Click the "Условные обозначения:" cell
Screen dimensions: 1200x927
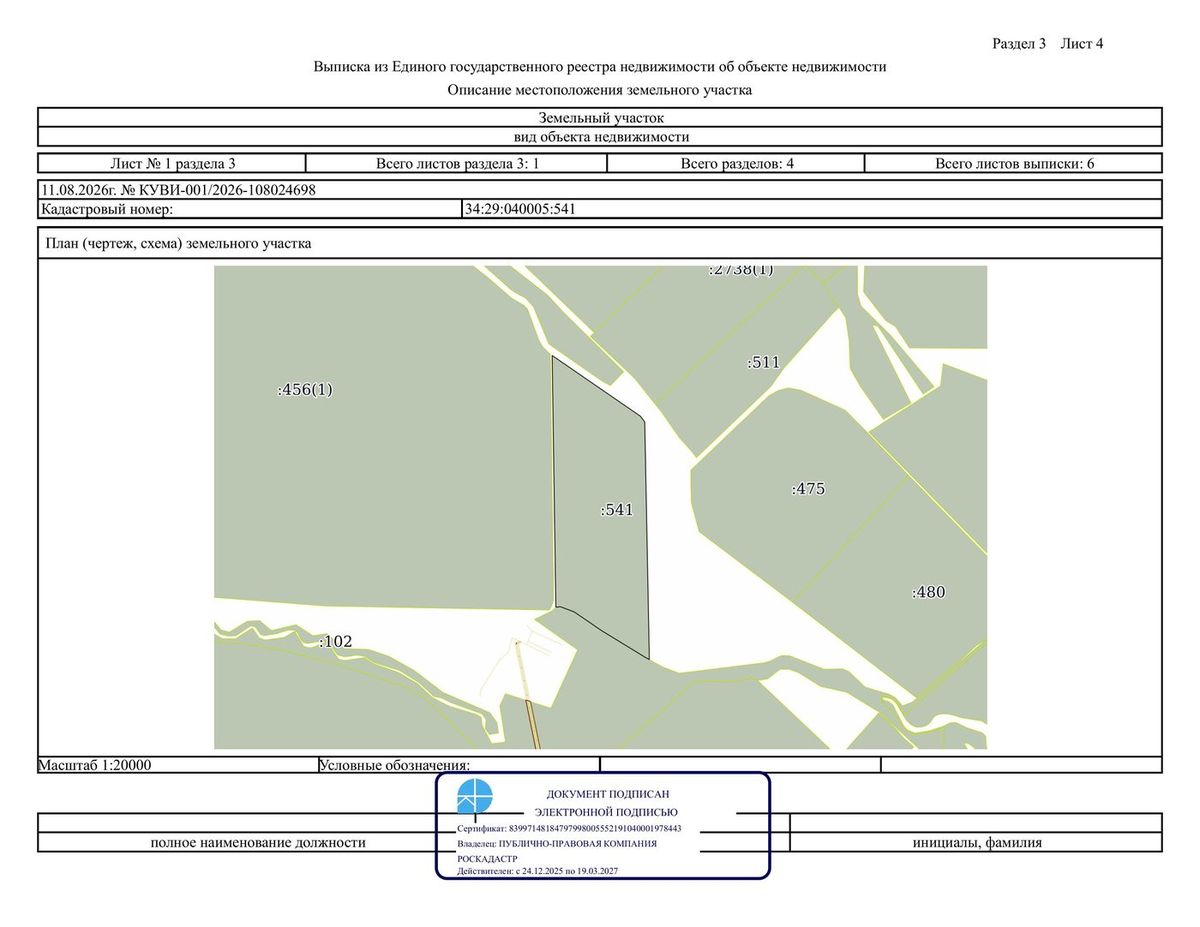point(458,765)
